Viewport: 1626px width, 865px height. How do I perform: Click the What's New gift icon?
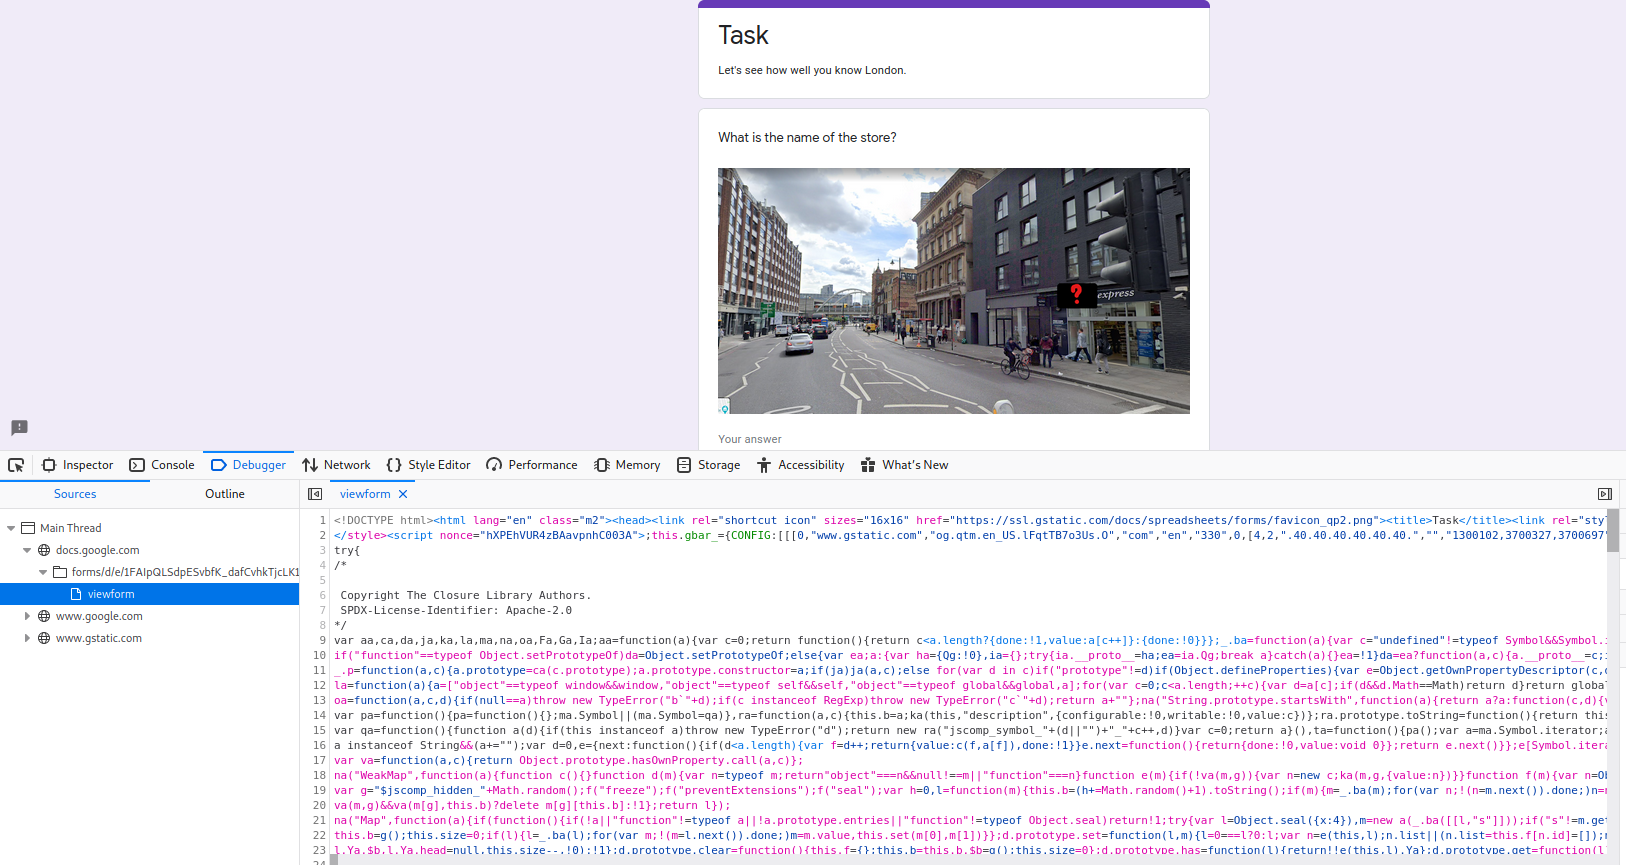pos(868,465)
